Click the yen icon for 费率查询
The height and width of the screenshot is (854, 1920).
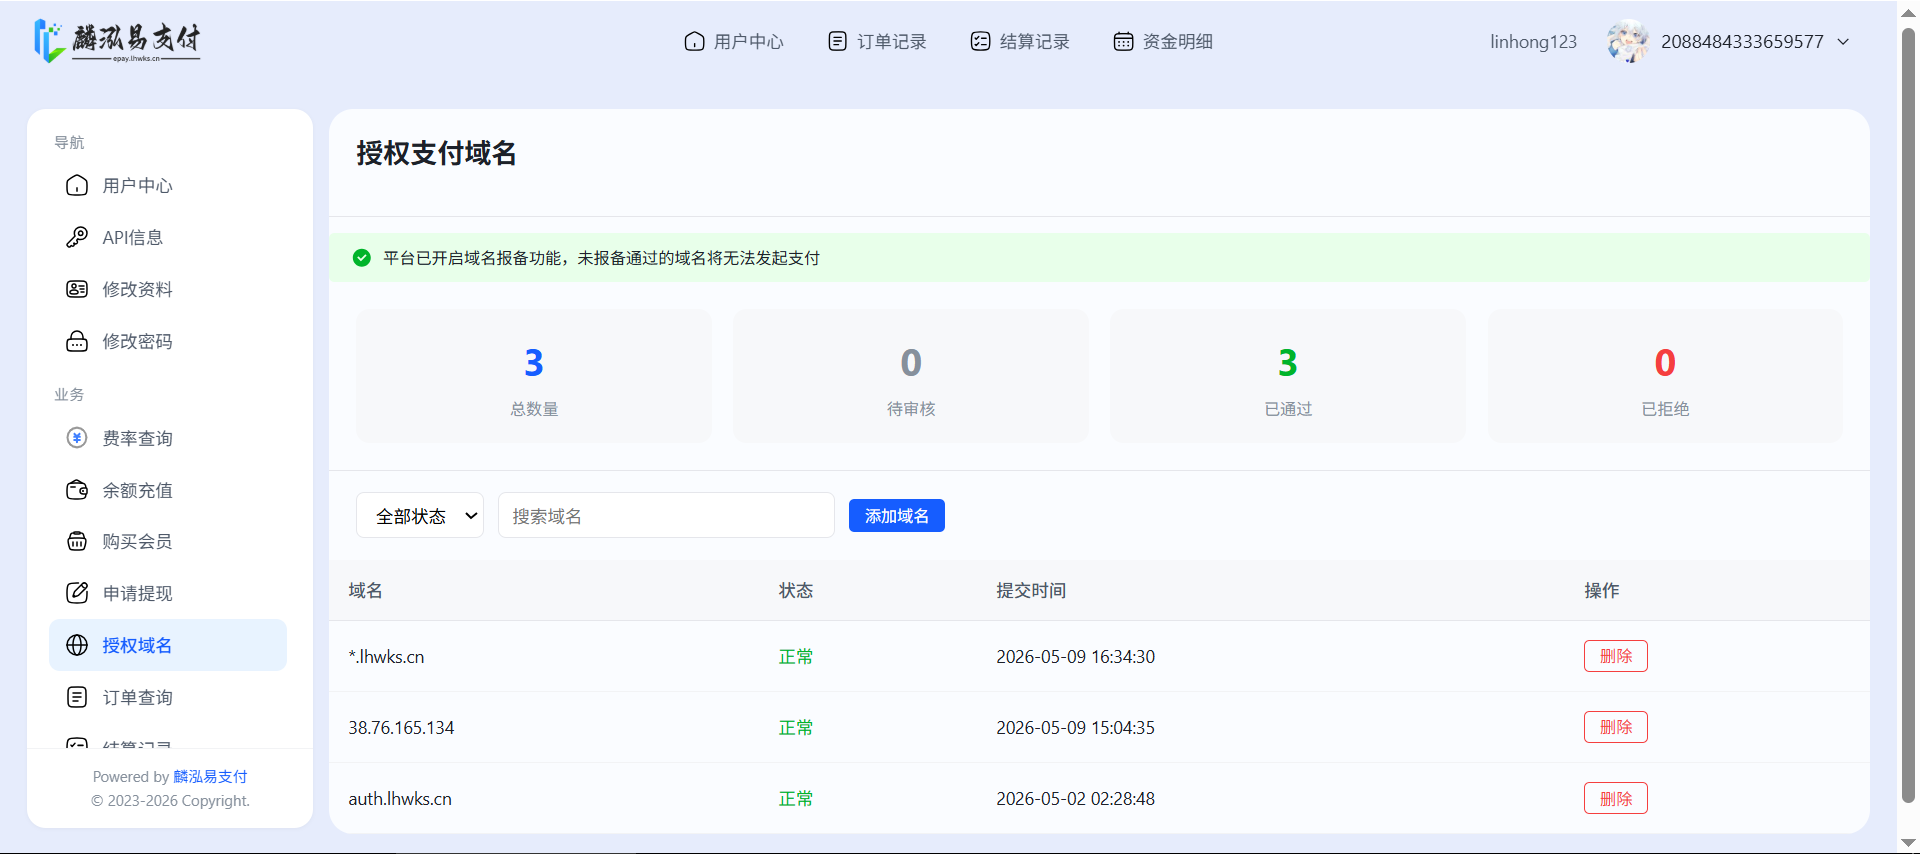(77, 438)
